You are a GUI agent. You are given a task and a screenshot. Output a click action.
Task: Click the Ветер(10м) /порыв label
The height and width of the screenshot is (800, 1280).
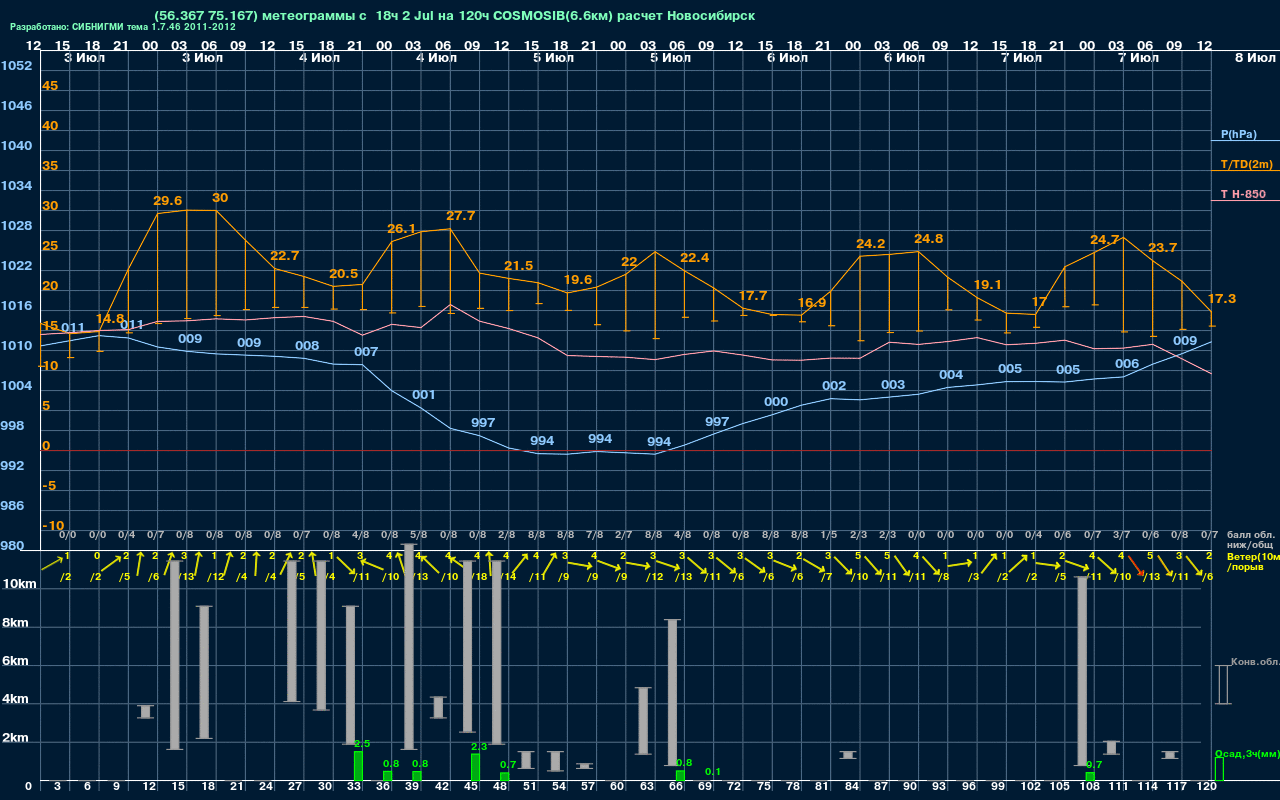point(1253,561)
